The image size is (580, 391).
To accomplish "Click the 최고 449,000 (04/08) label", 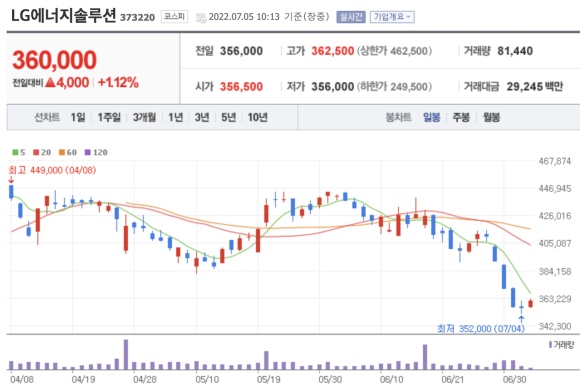I will pyautogui.click(x=52, y=170).
